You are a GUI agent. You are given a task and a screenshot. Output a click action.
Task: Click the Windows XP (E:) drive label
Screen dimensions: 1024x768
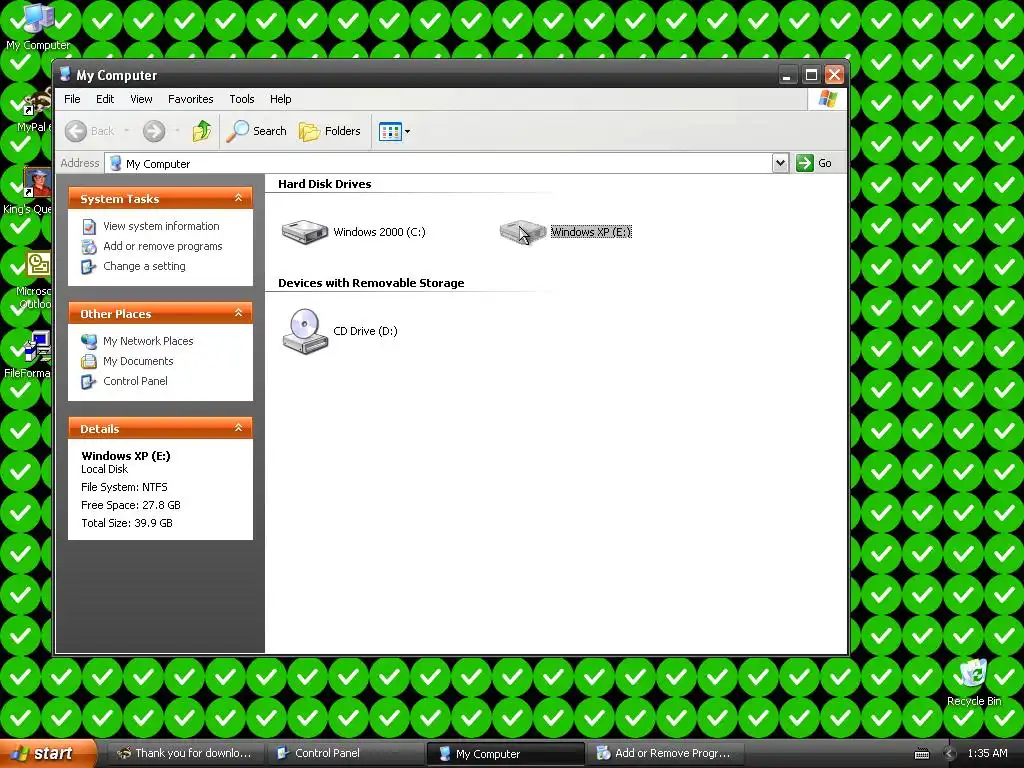tap(591, 232)
